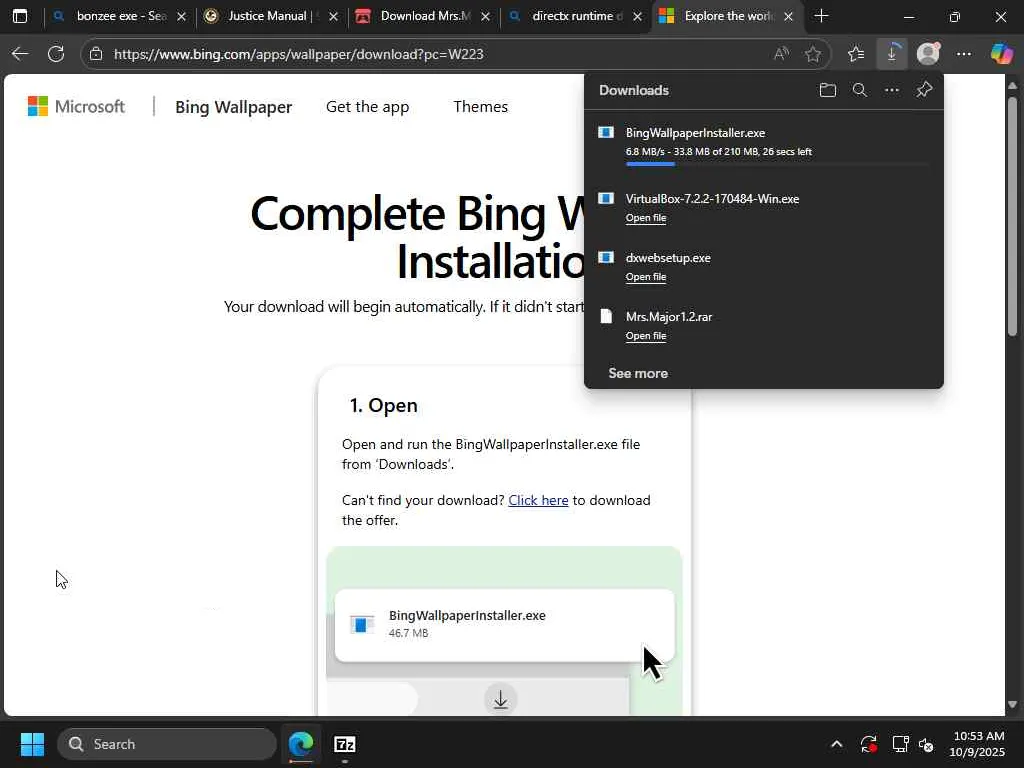The width and height of the screenshot is (1024, 768).
Task: Pin the Downloads panel
Action: click(924, 90)
